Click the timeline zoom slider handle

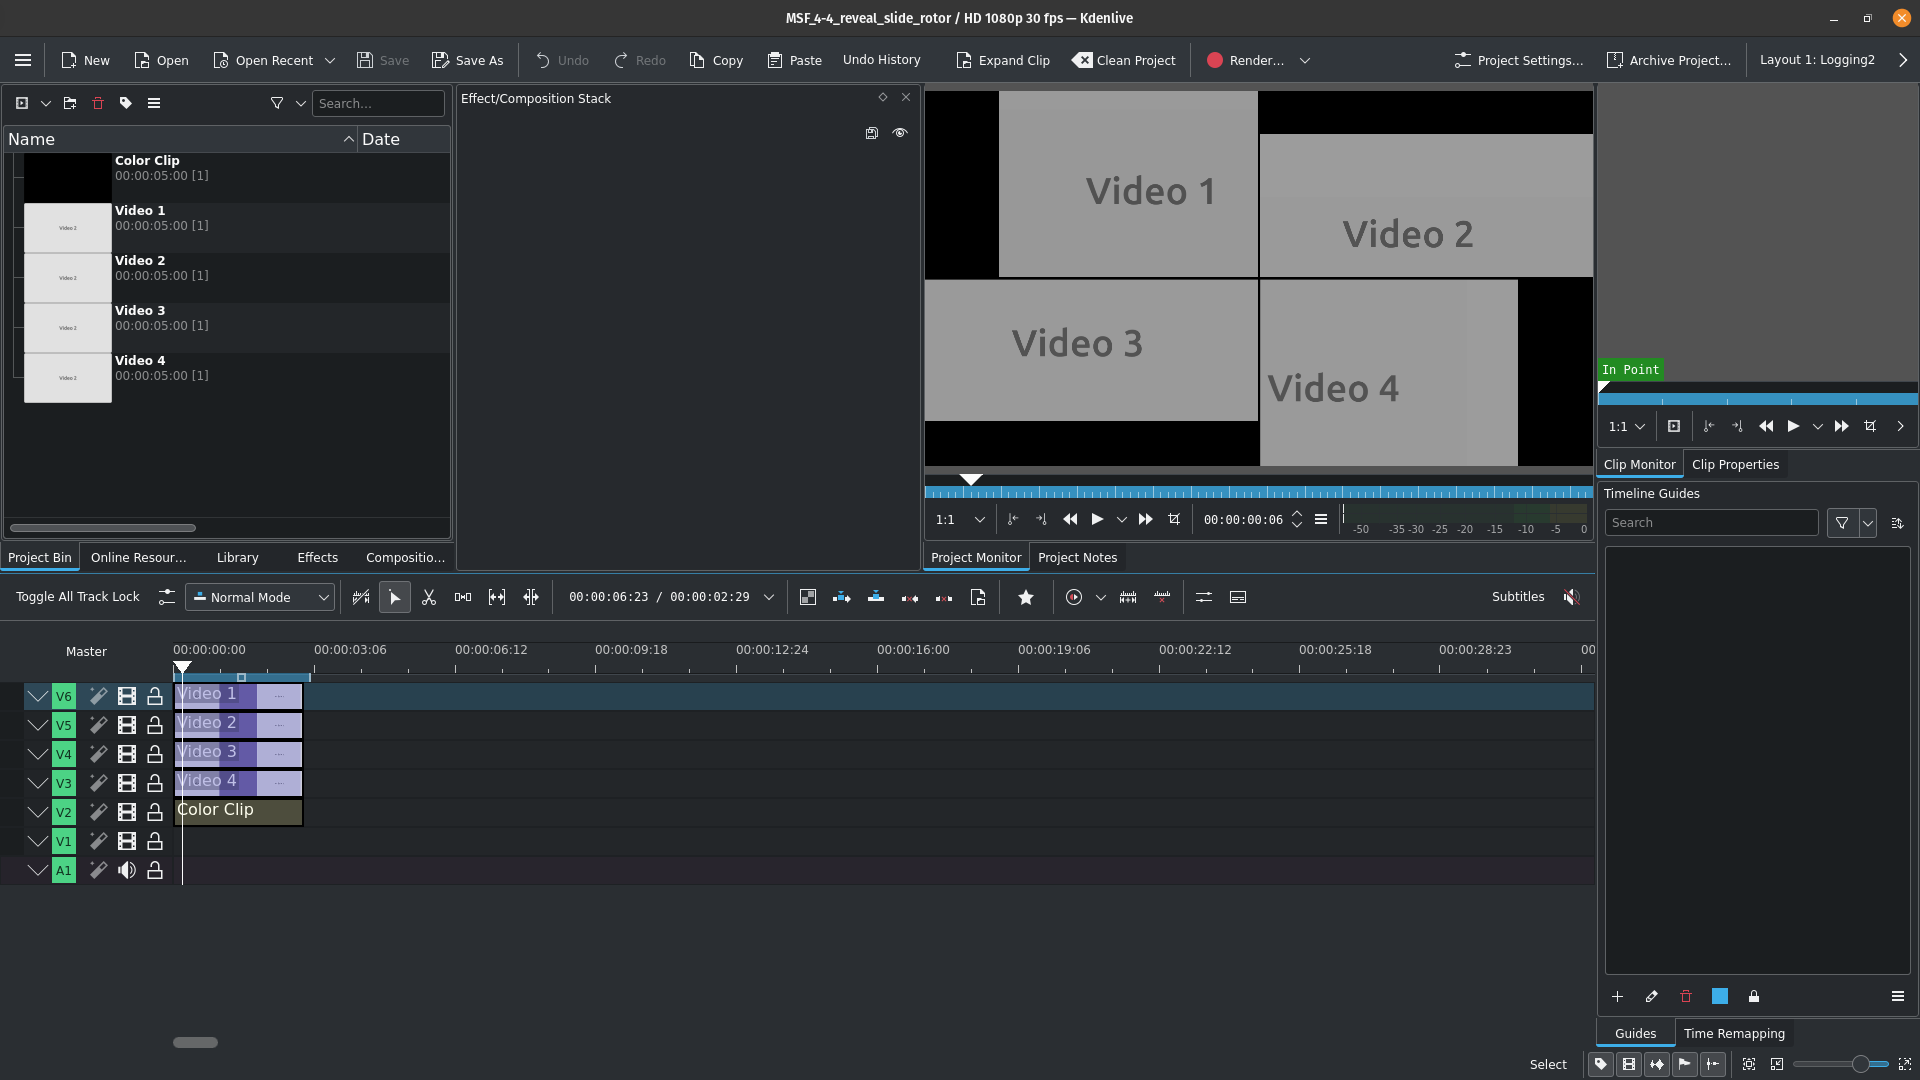[1860, 1064]
